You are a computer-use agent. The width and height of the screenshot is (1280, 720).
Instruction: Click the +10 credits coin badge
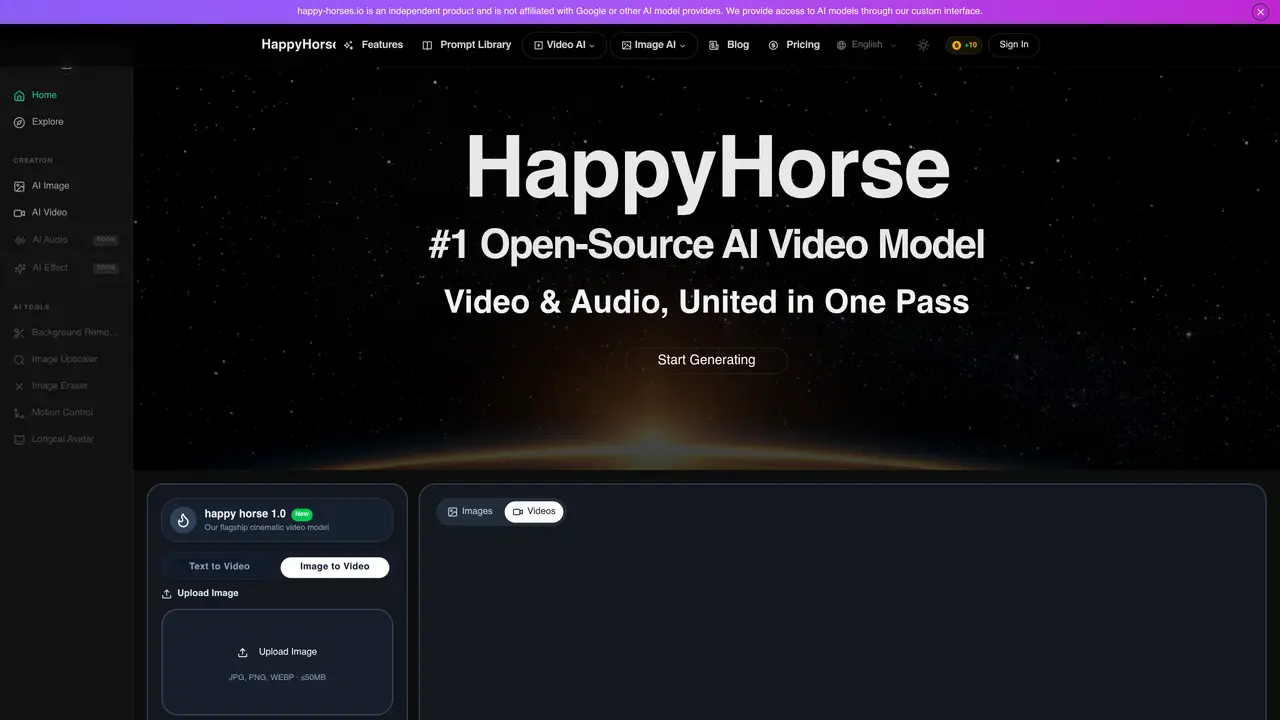pos(964,45)
